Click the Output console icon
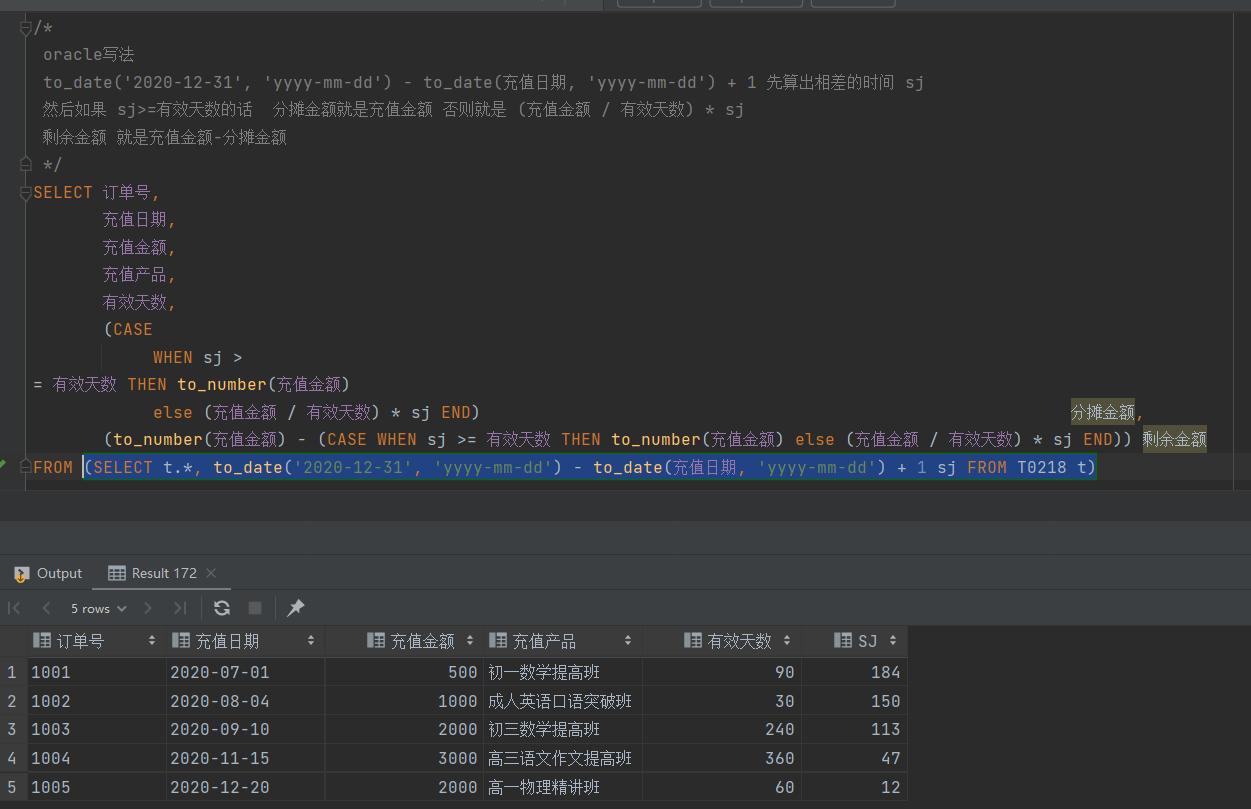 tap(21, 573)
